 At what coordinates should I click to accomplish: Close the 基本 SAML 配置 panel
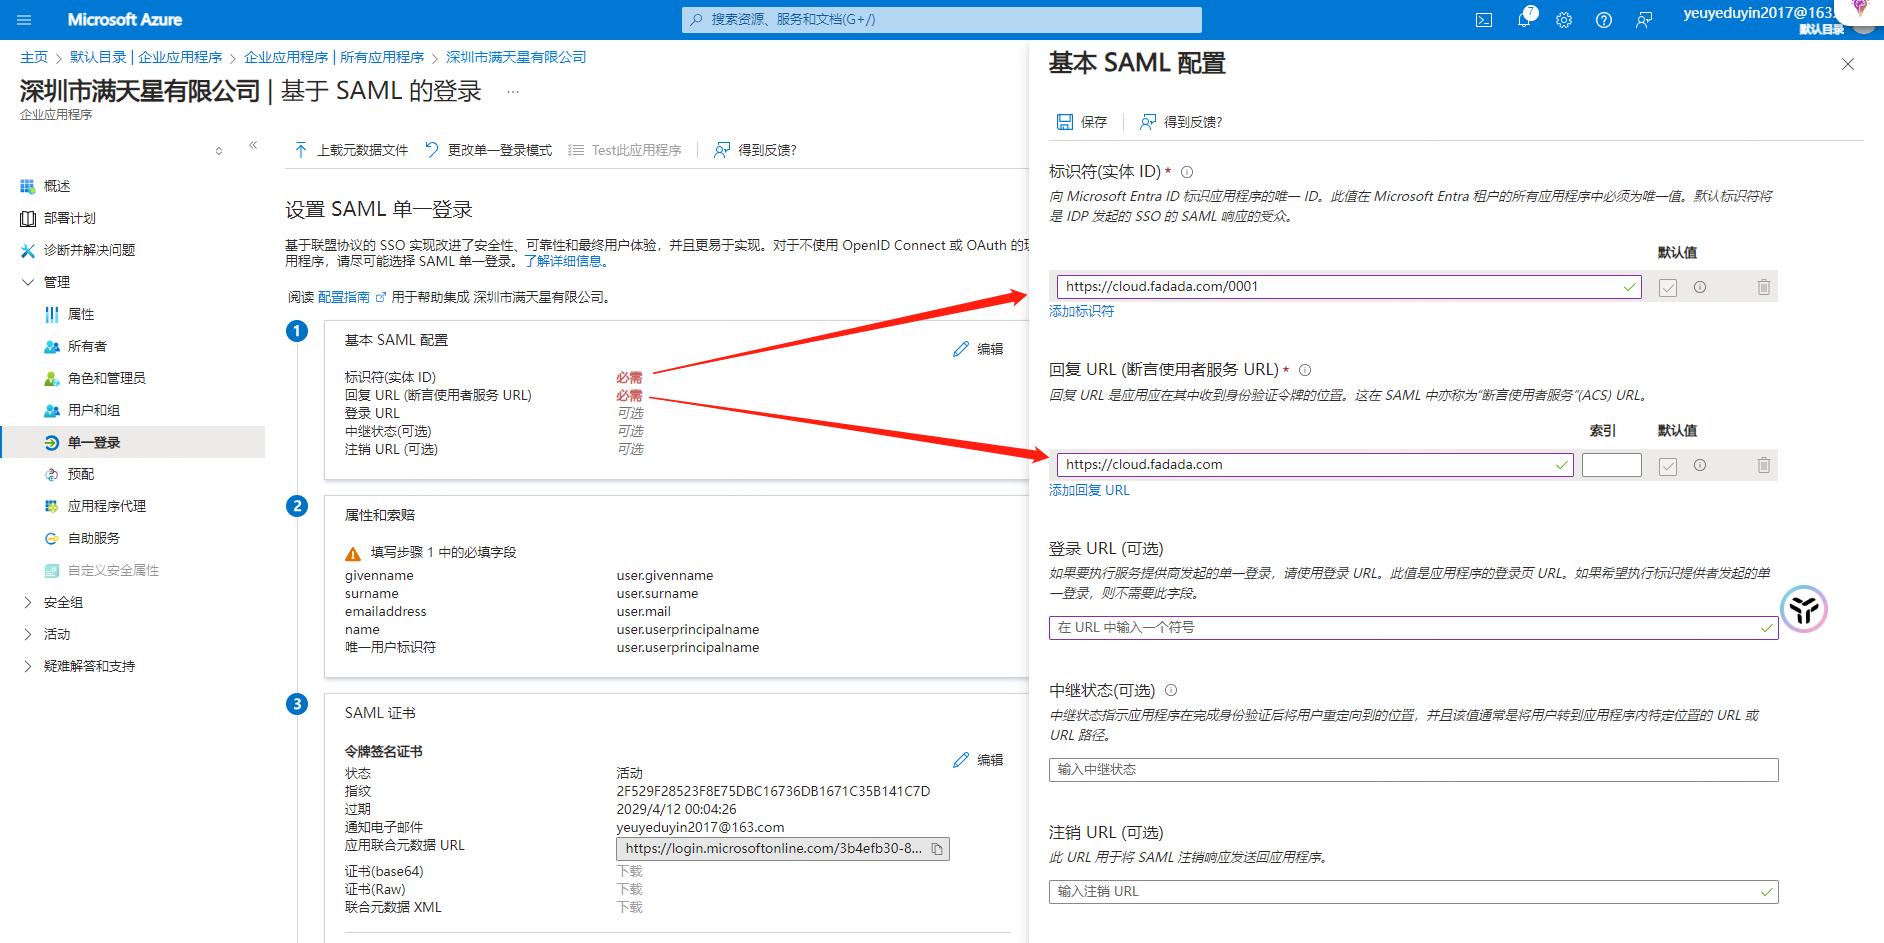(1848, 64)
